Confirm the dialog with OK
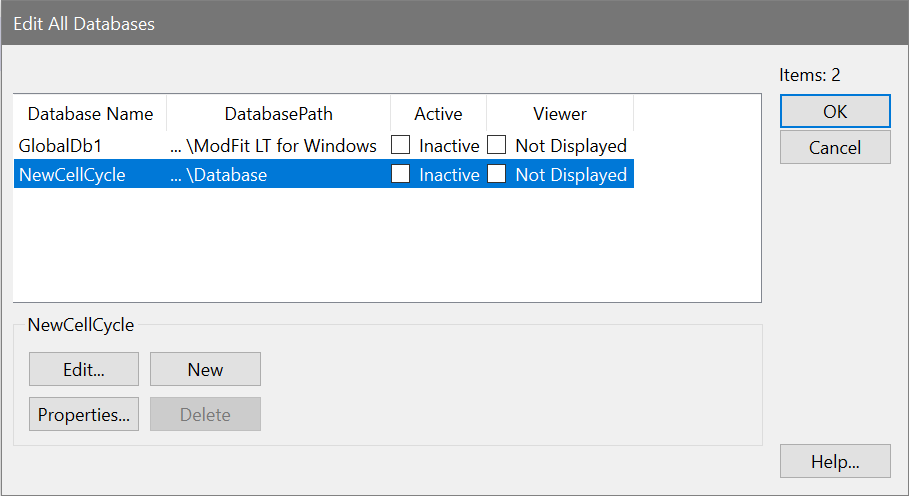Viewport: 909px width, 496px height. (x=835, y=111)
